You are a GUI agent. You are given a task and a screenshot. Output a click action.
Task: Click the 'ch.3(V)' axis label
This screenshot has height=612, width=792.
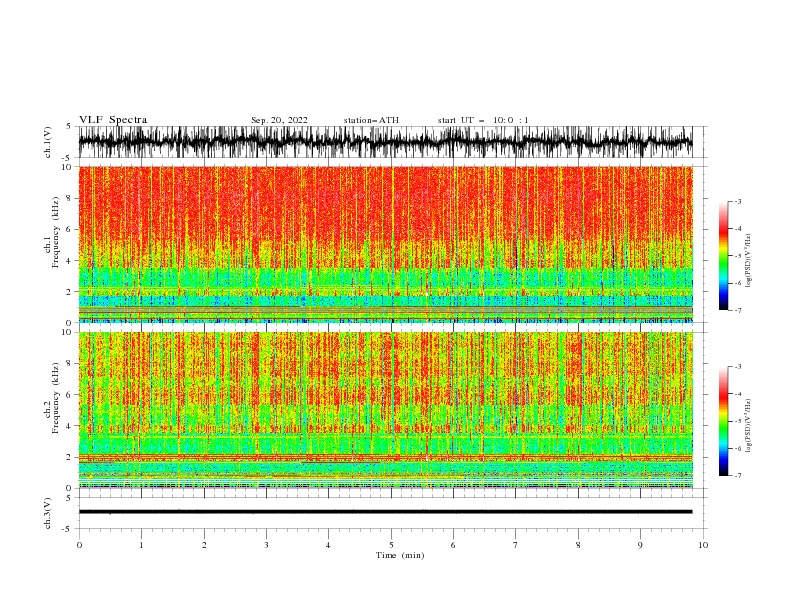pyautogui.click(x=48, y=513)
